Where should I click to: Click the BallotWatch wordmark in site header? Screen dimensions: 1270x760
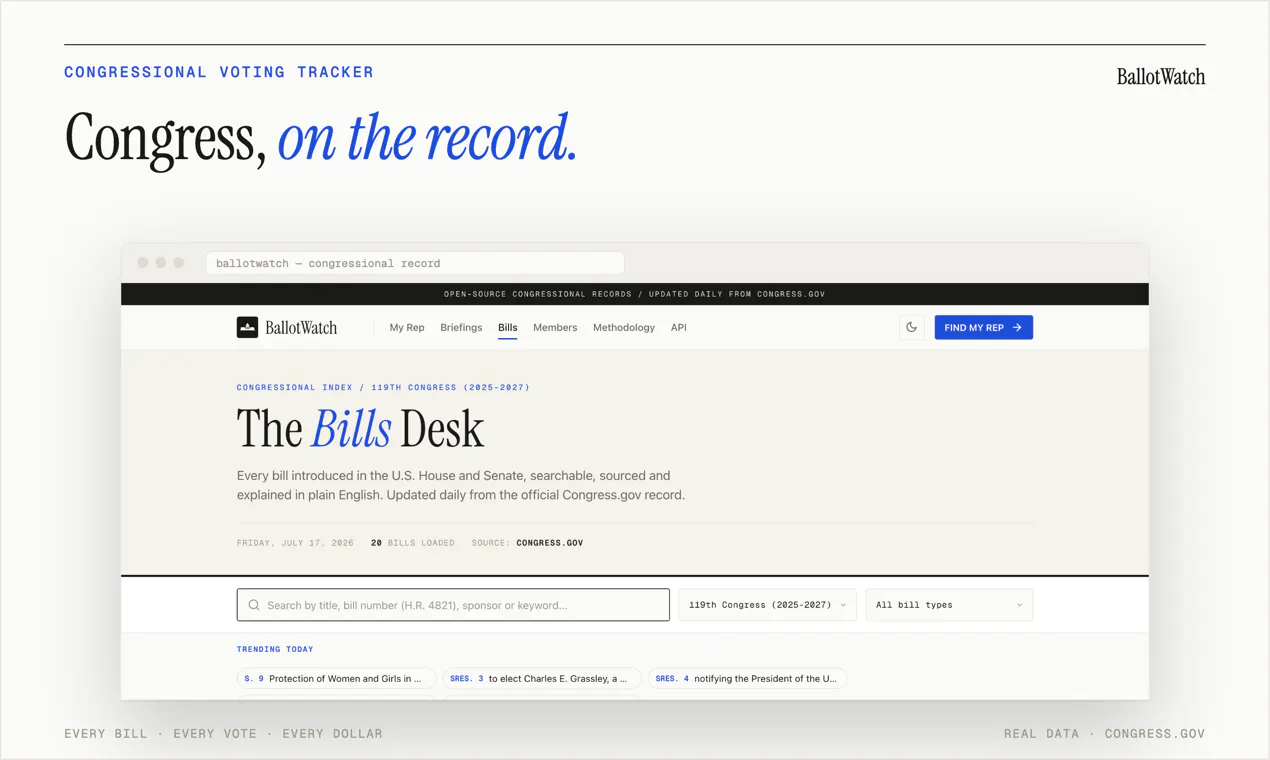(x=300, y=327)
